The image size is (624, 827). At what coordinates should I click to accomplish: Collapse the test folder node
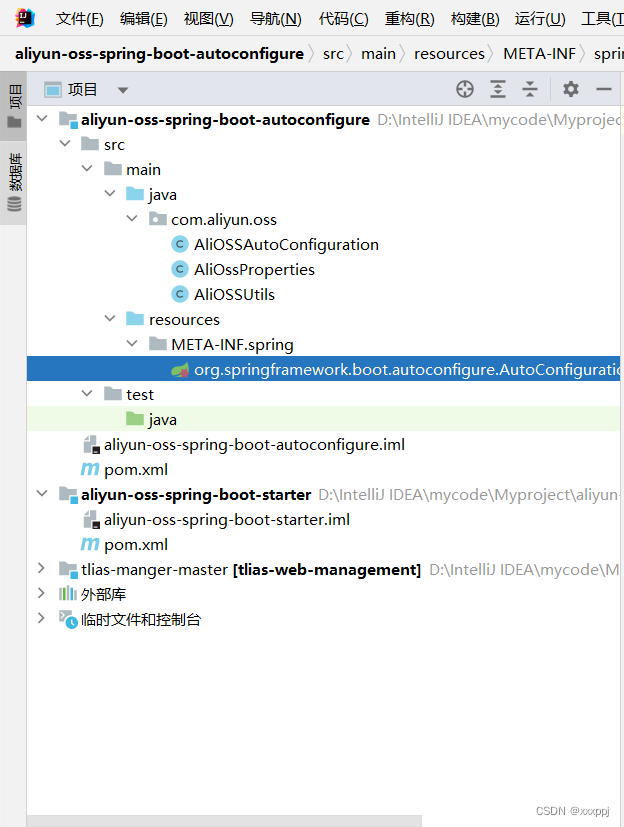[x=87, y=393]
